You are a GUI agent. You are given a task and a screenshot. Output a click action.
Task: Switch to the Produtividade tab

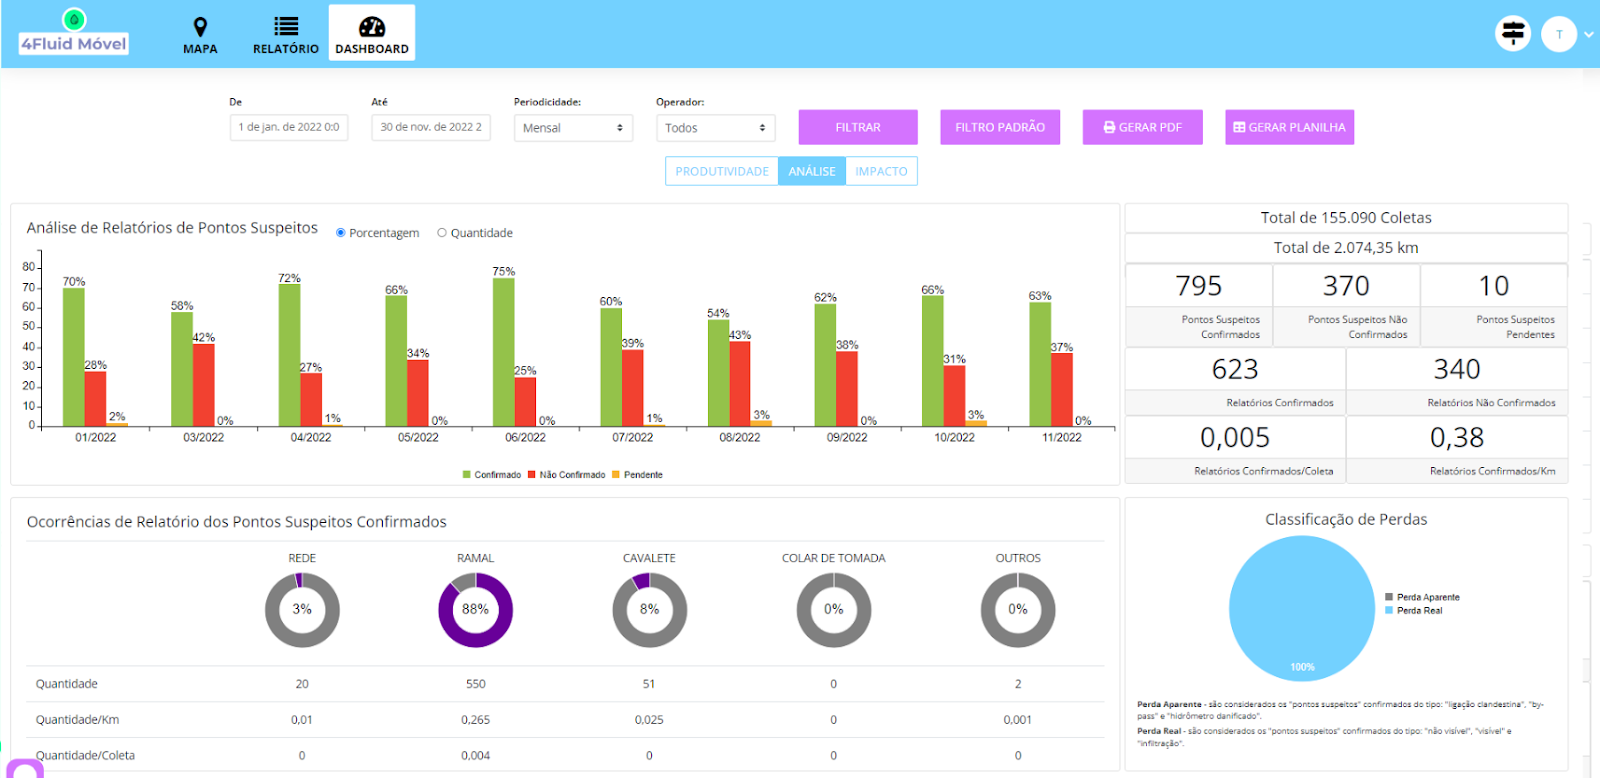pos(721,171)
